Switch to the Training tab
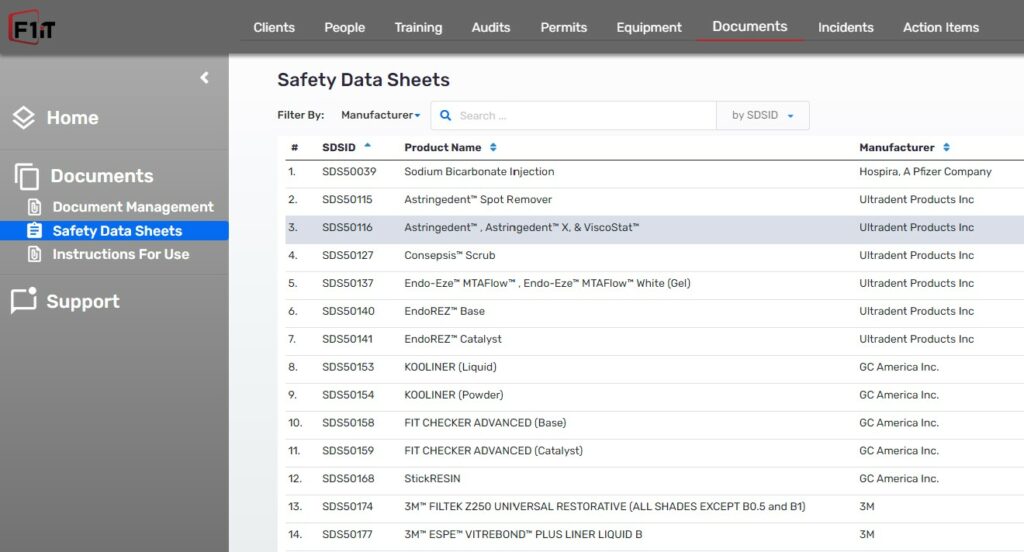The width and height of the screenshot is (1024, 552). 419,27
